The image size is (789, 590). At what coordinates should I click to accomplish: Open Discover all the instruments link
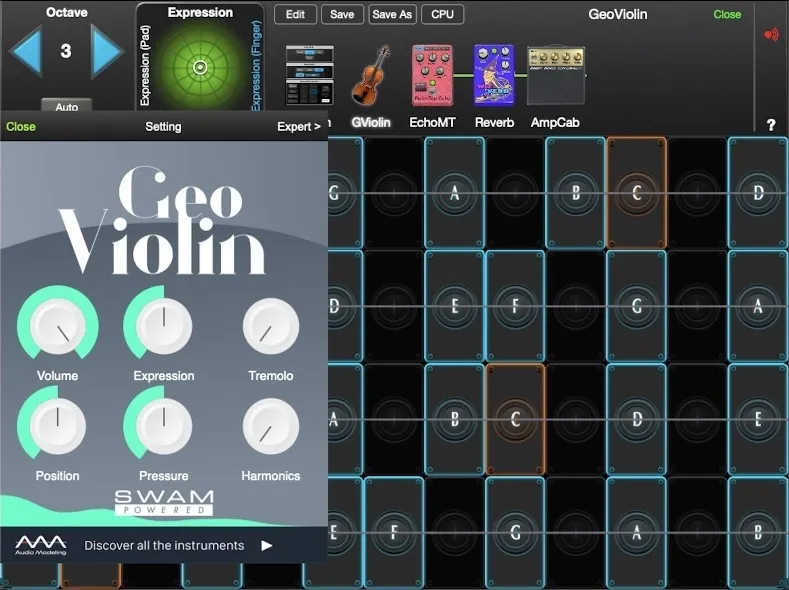pos(164,546)
